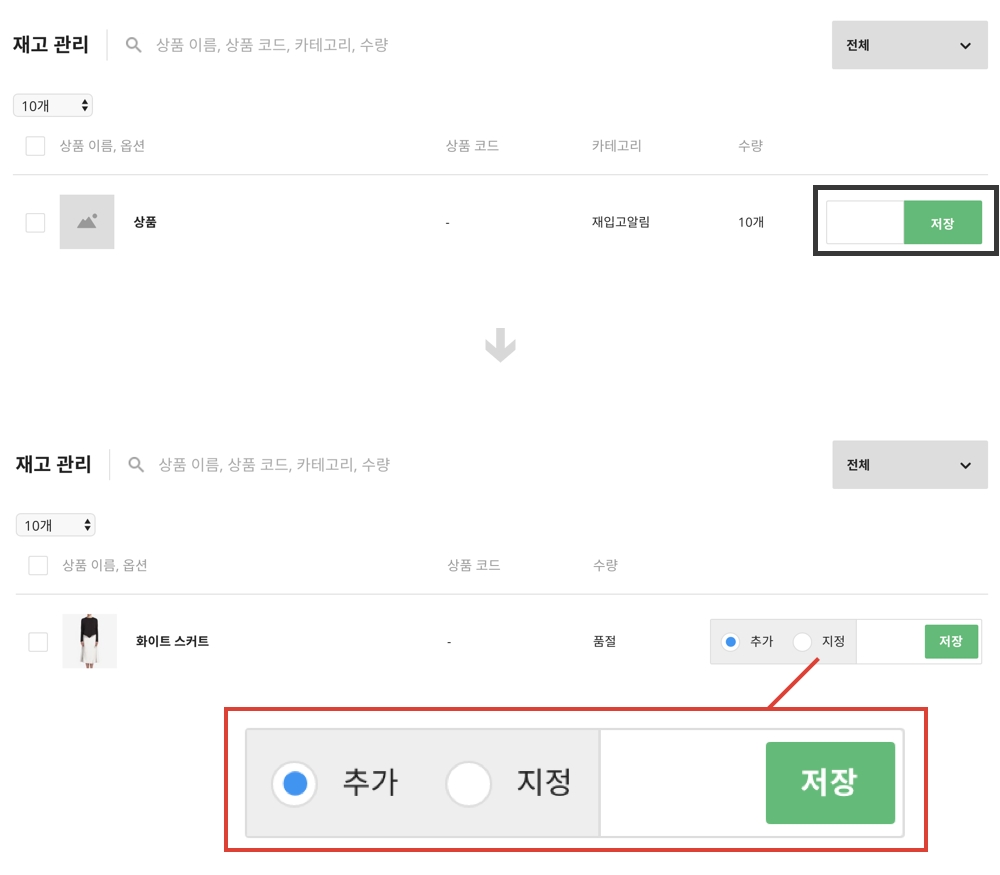This screenshot has height=875, width=1000.
Task: Select the small 추가 radio button
Action: pyautogui.click(x=731, y=642)
